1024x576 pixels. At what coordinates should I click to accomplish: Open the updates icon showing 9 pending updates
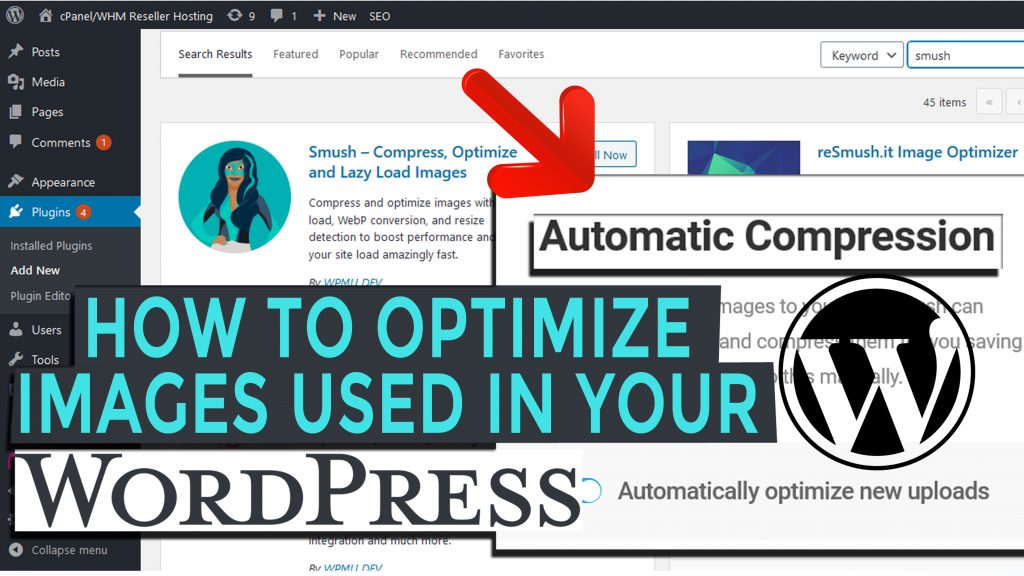242,15
